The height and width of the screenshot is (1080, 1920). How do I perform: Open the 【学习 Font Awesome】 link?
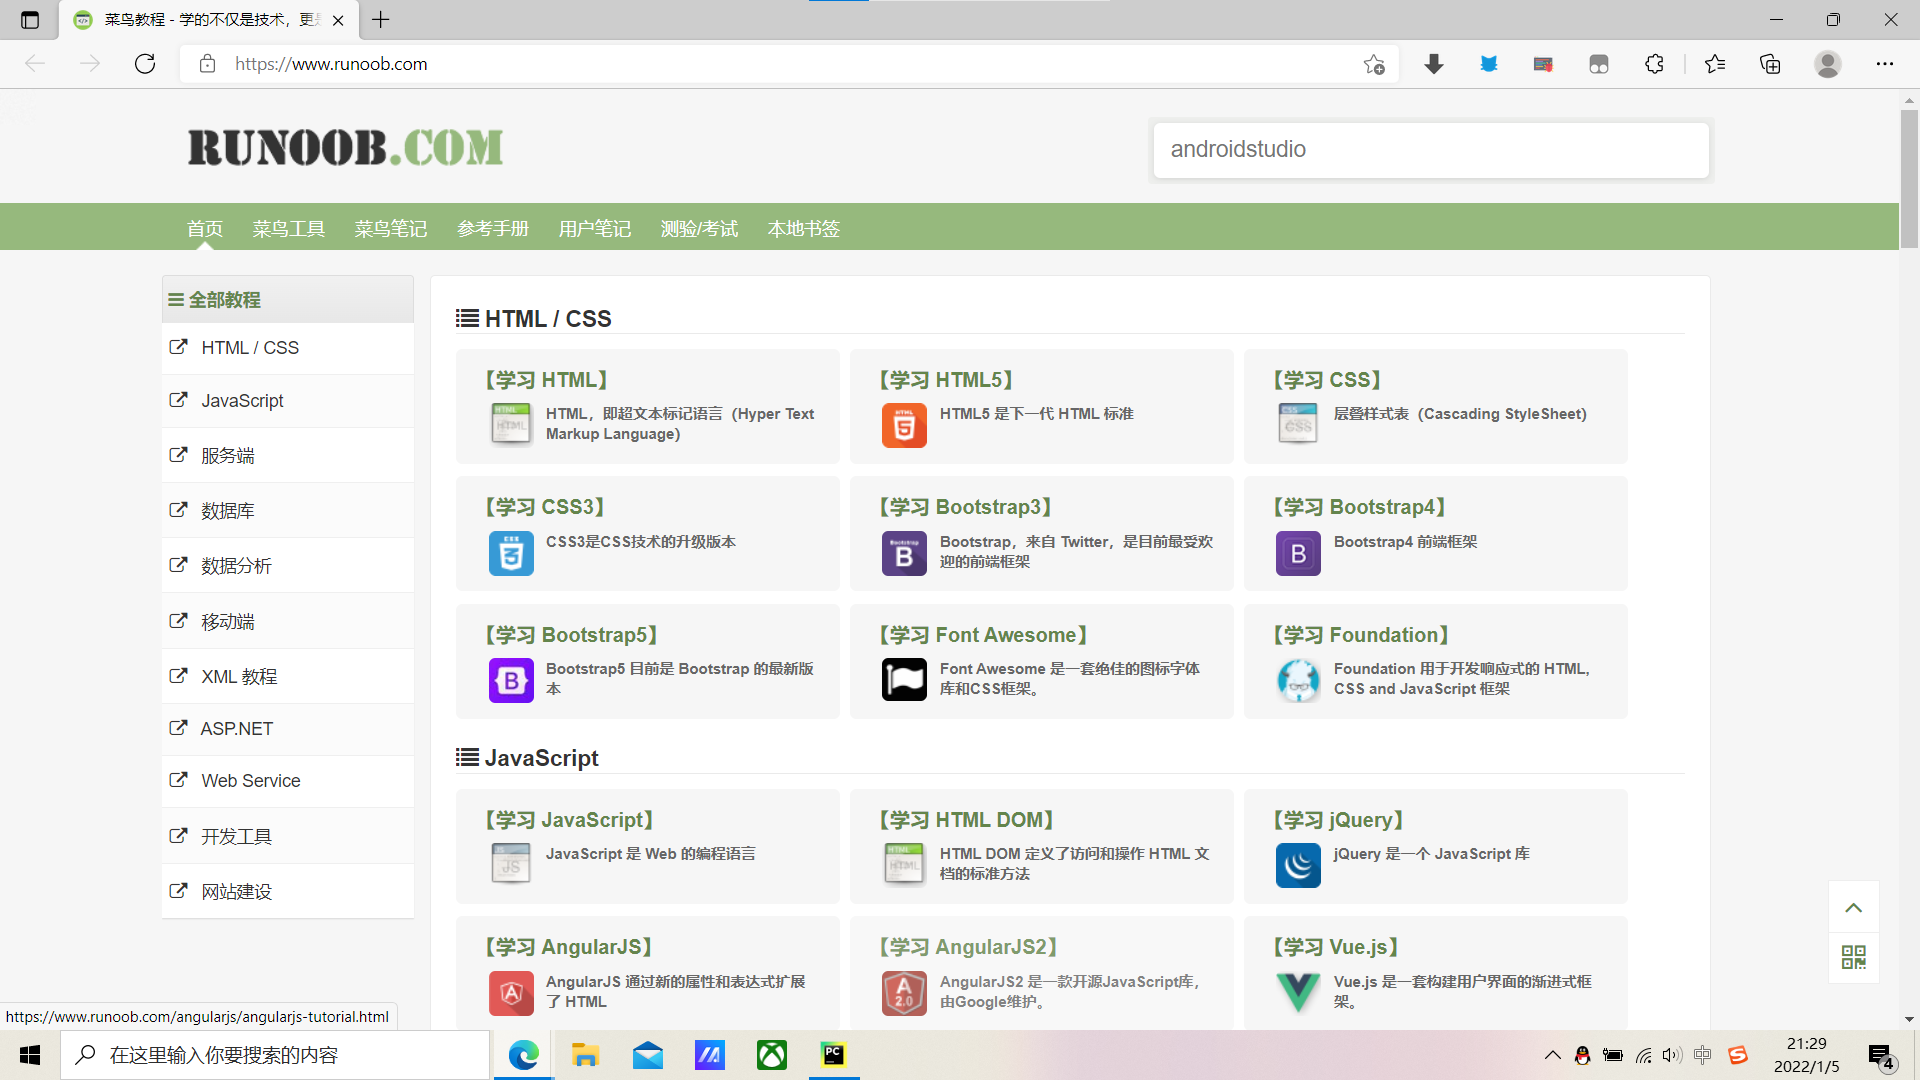[983, 635]
